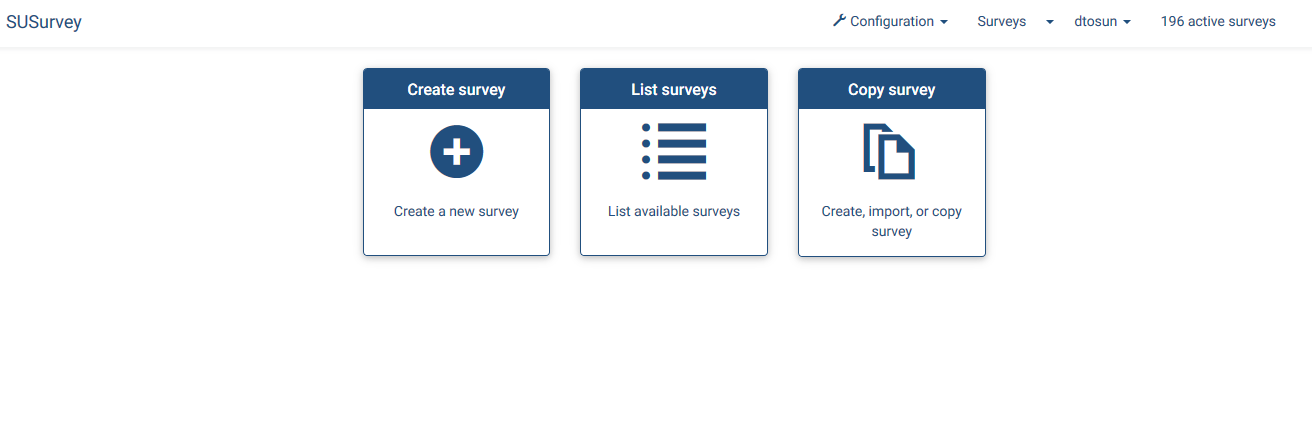Select the 'Create a new survey' caption
This screenshot has width=1312, height=437.
coord(456,212)
